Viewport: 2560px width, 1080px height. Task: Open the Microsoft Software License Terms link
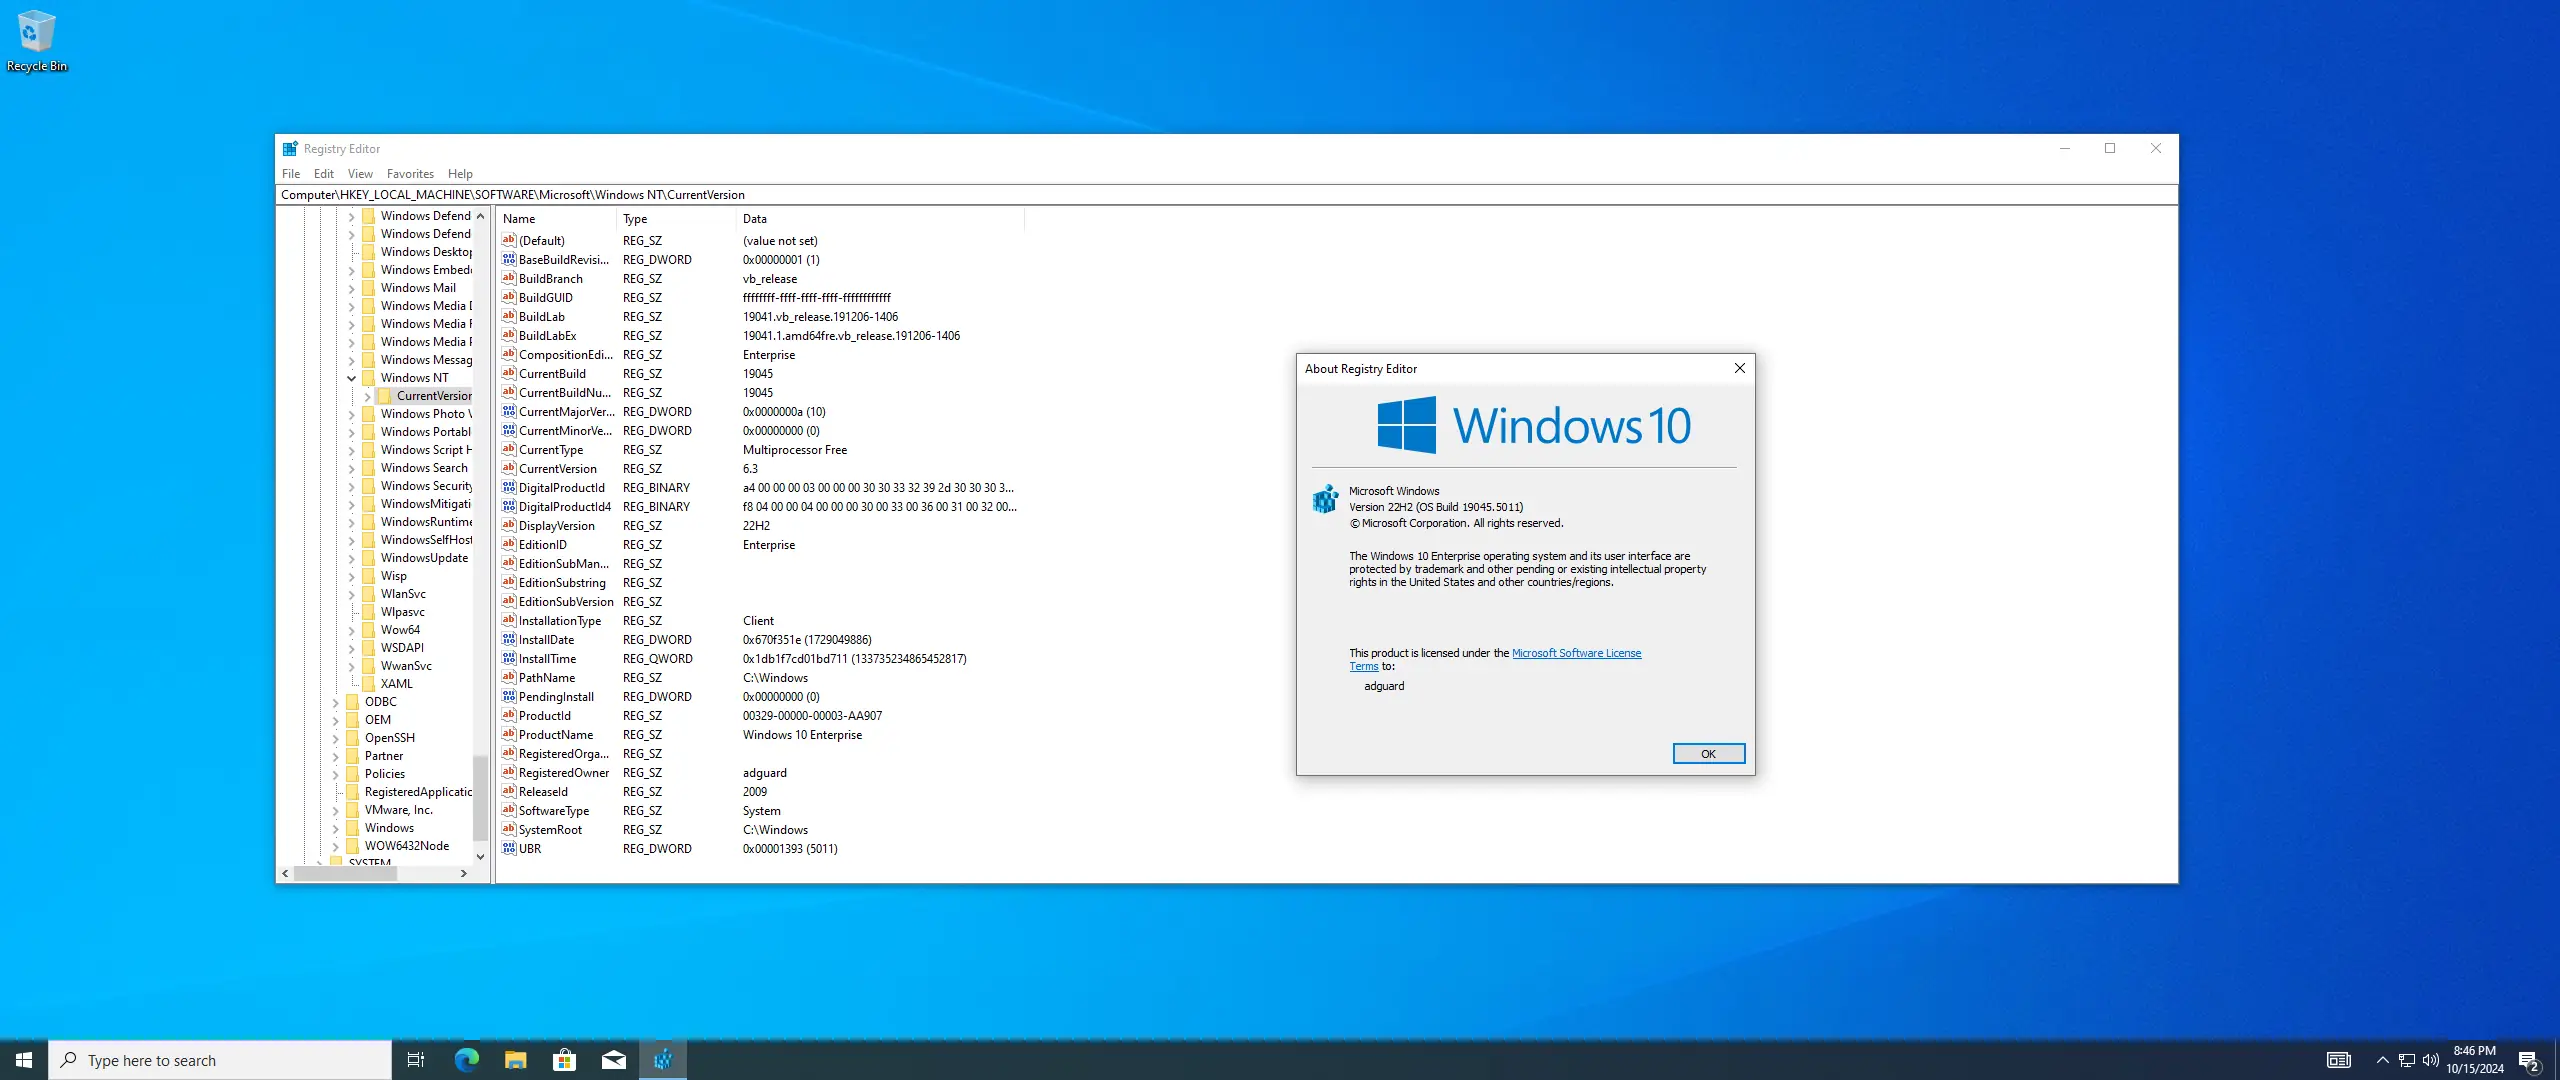point(1576,653)
